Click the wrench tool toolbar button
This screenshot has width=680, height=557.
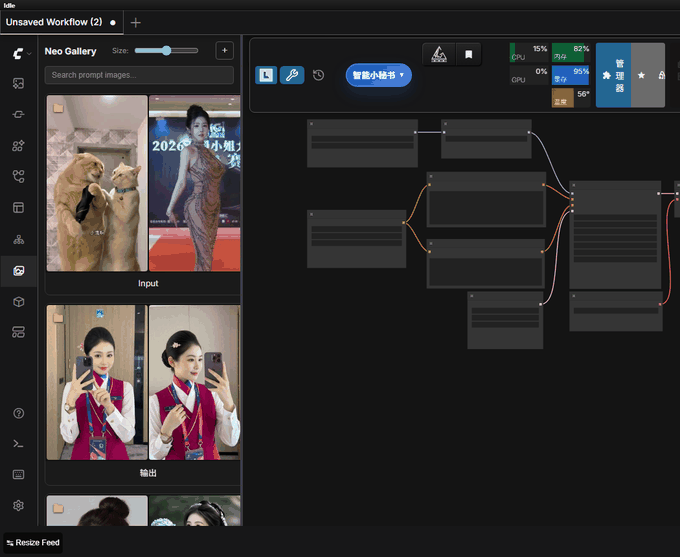292,75
